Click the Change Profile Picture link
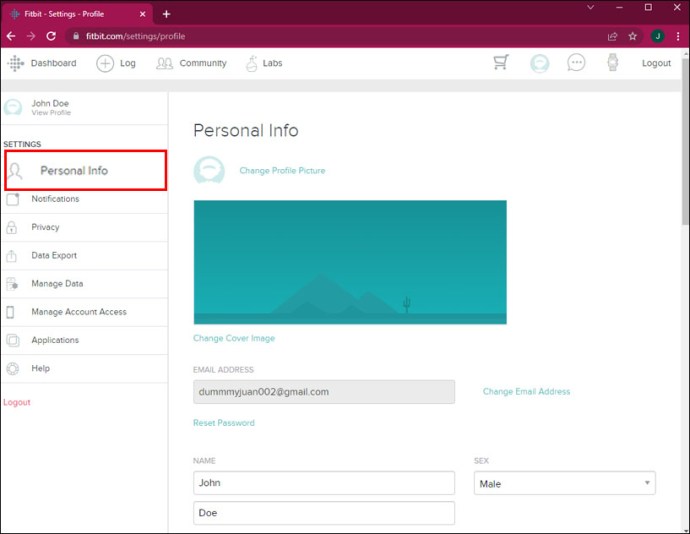This screenshot has height=534, width=690. click(x=282, y=170)
